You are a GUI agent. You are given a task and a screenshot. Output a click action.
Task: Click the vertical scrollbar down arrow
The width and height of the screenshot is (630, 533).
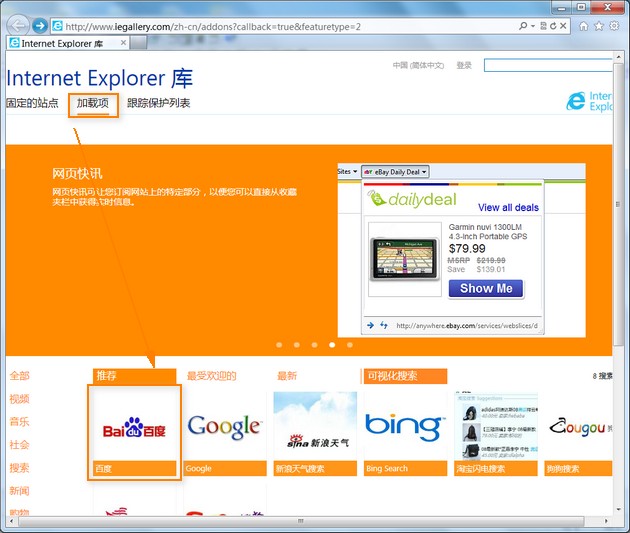(x=618, y=509)
